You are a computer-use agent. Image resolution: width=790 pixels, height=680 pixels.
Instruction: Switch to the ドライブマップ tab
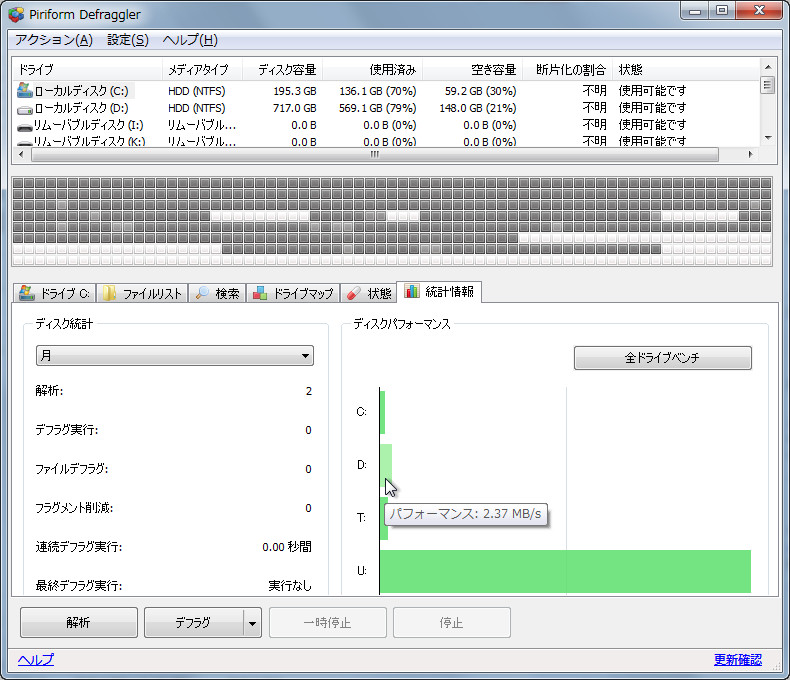click(x=293, y=293)
